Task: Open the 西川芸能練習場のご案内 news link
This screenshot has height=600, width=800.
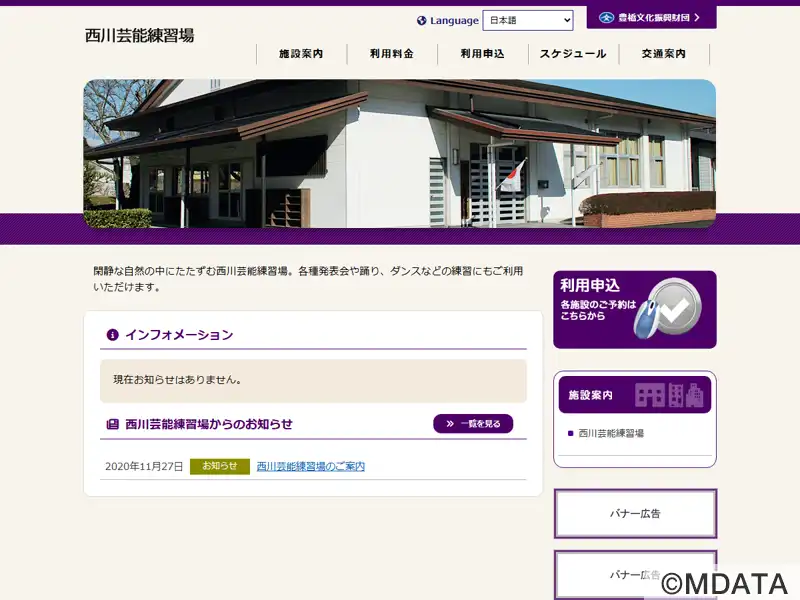Action: [311, 466]
